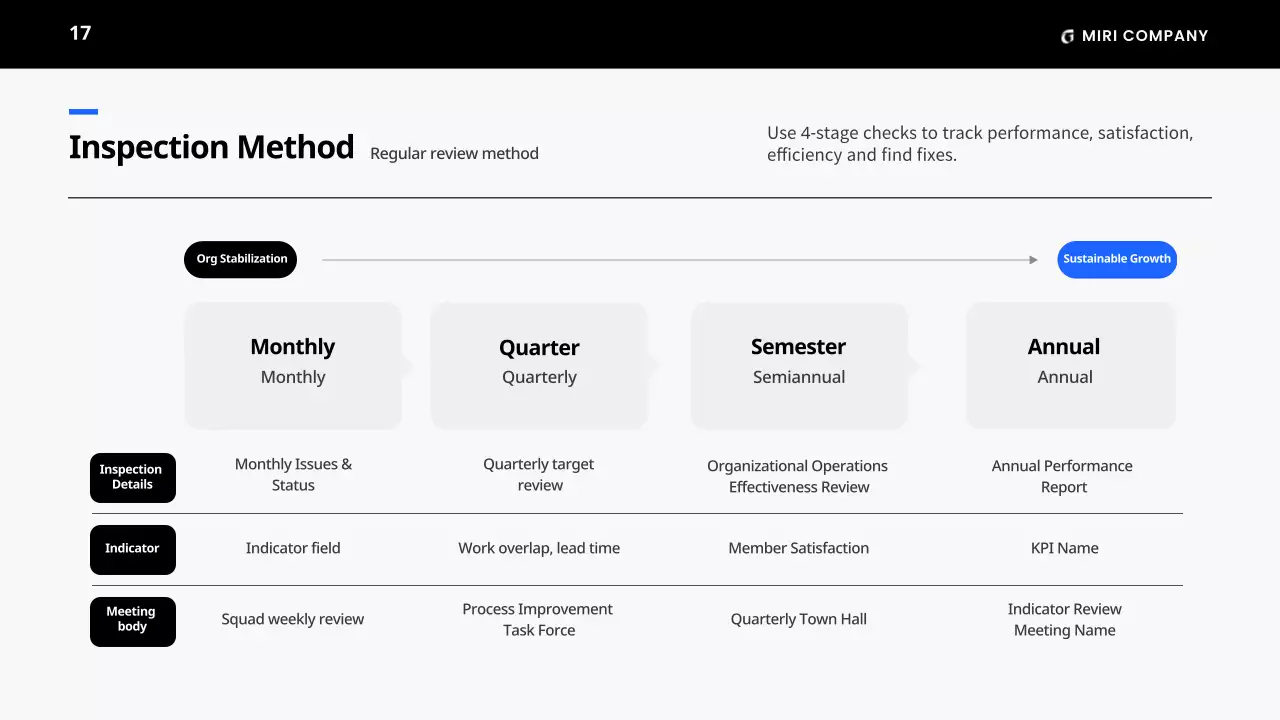The width and height of the screenshot is (1280, 720).
Task: Select the Semester stage card
Action: pyautogui.click(x=799, y=365)
